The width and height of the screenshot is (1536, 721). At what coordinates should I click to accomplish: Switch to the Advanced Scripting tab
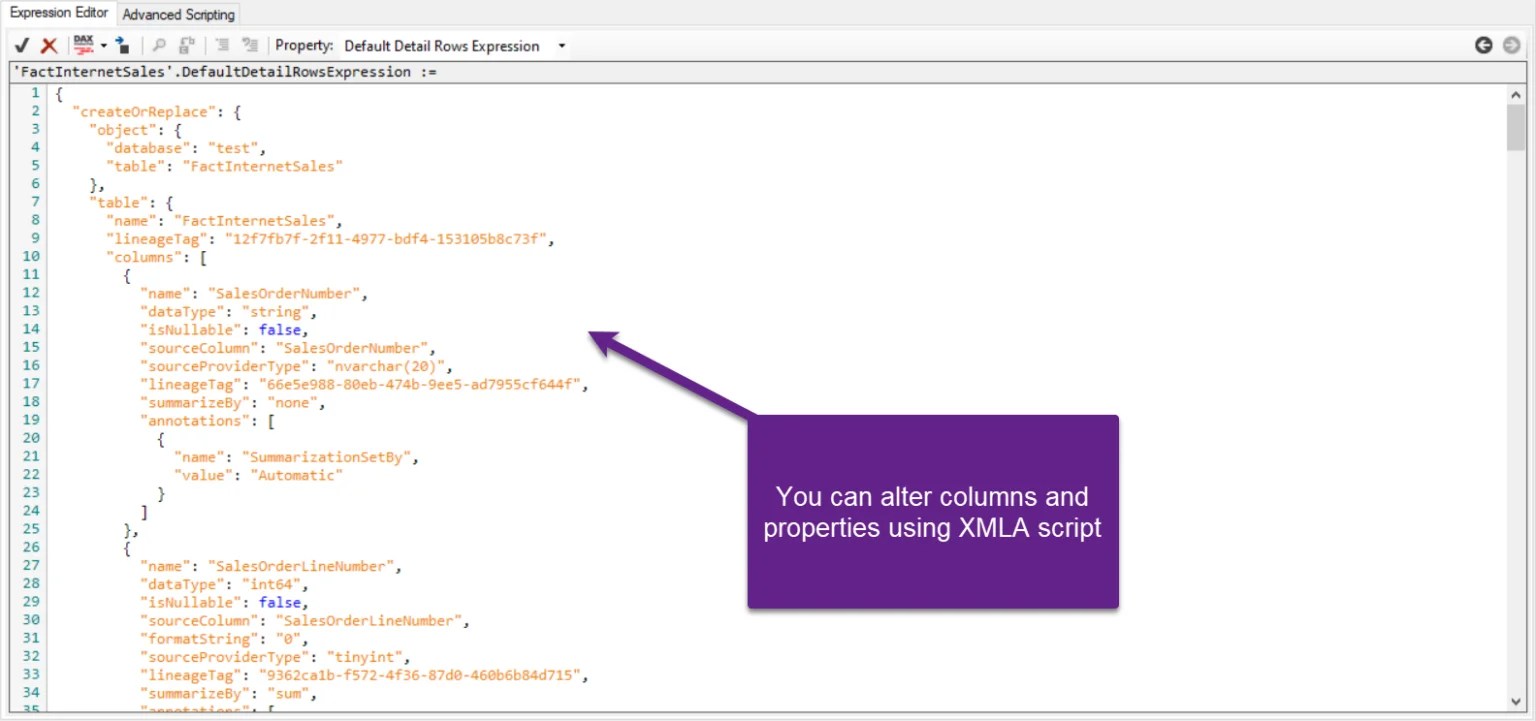(x=178, y=13)
